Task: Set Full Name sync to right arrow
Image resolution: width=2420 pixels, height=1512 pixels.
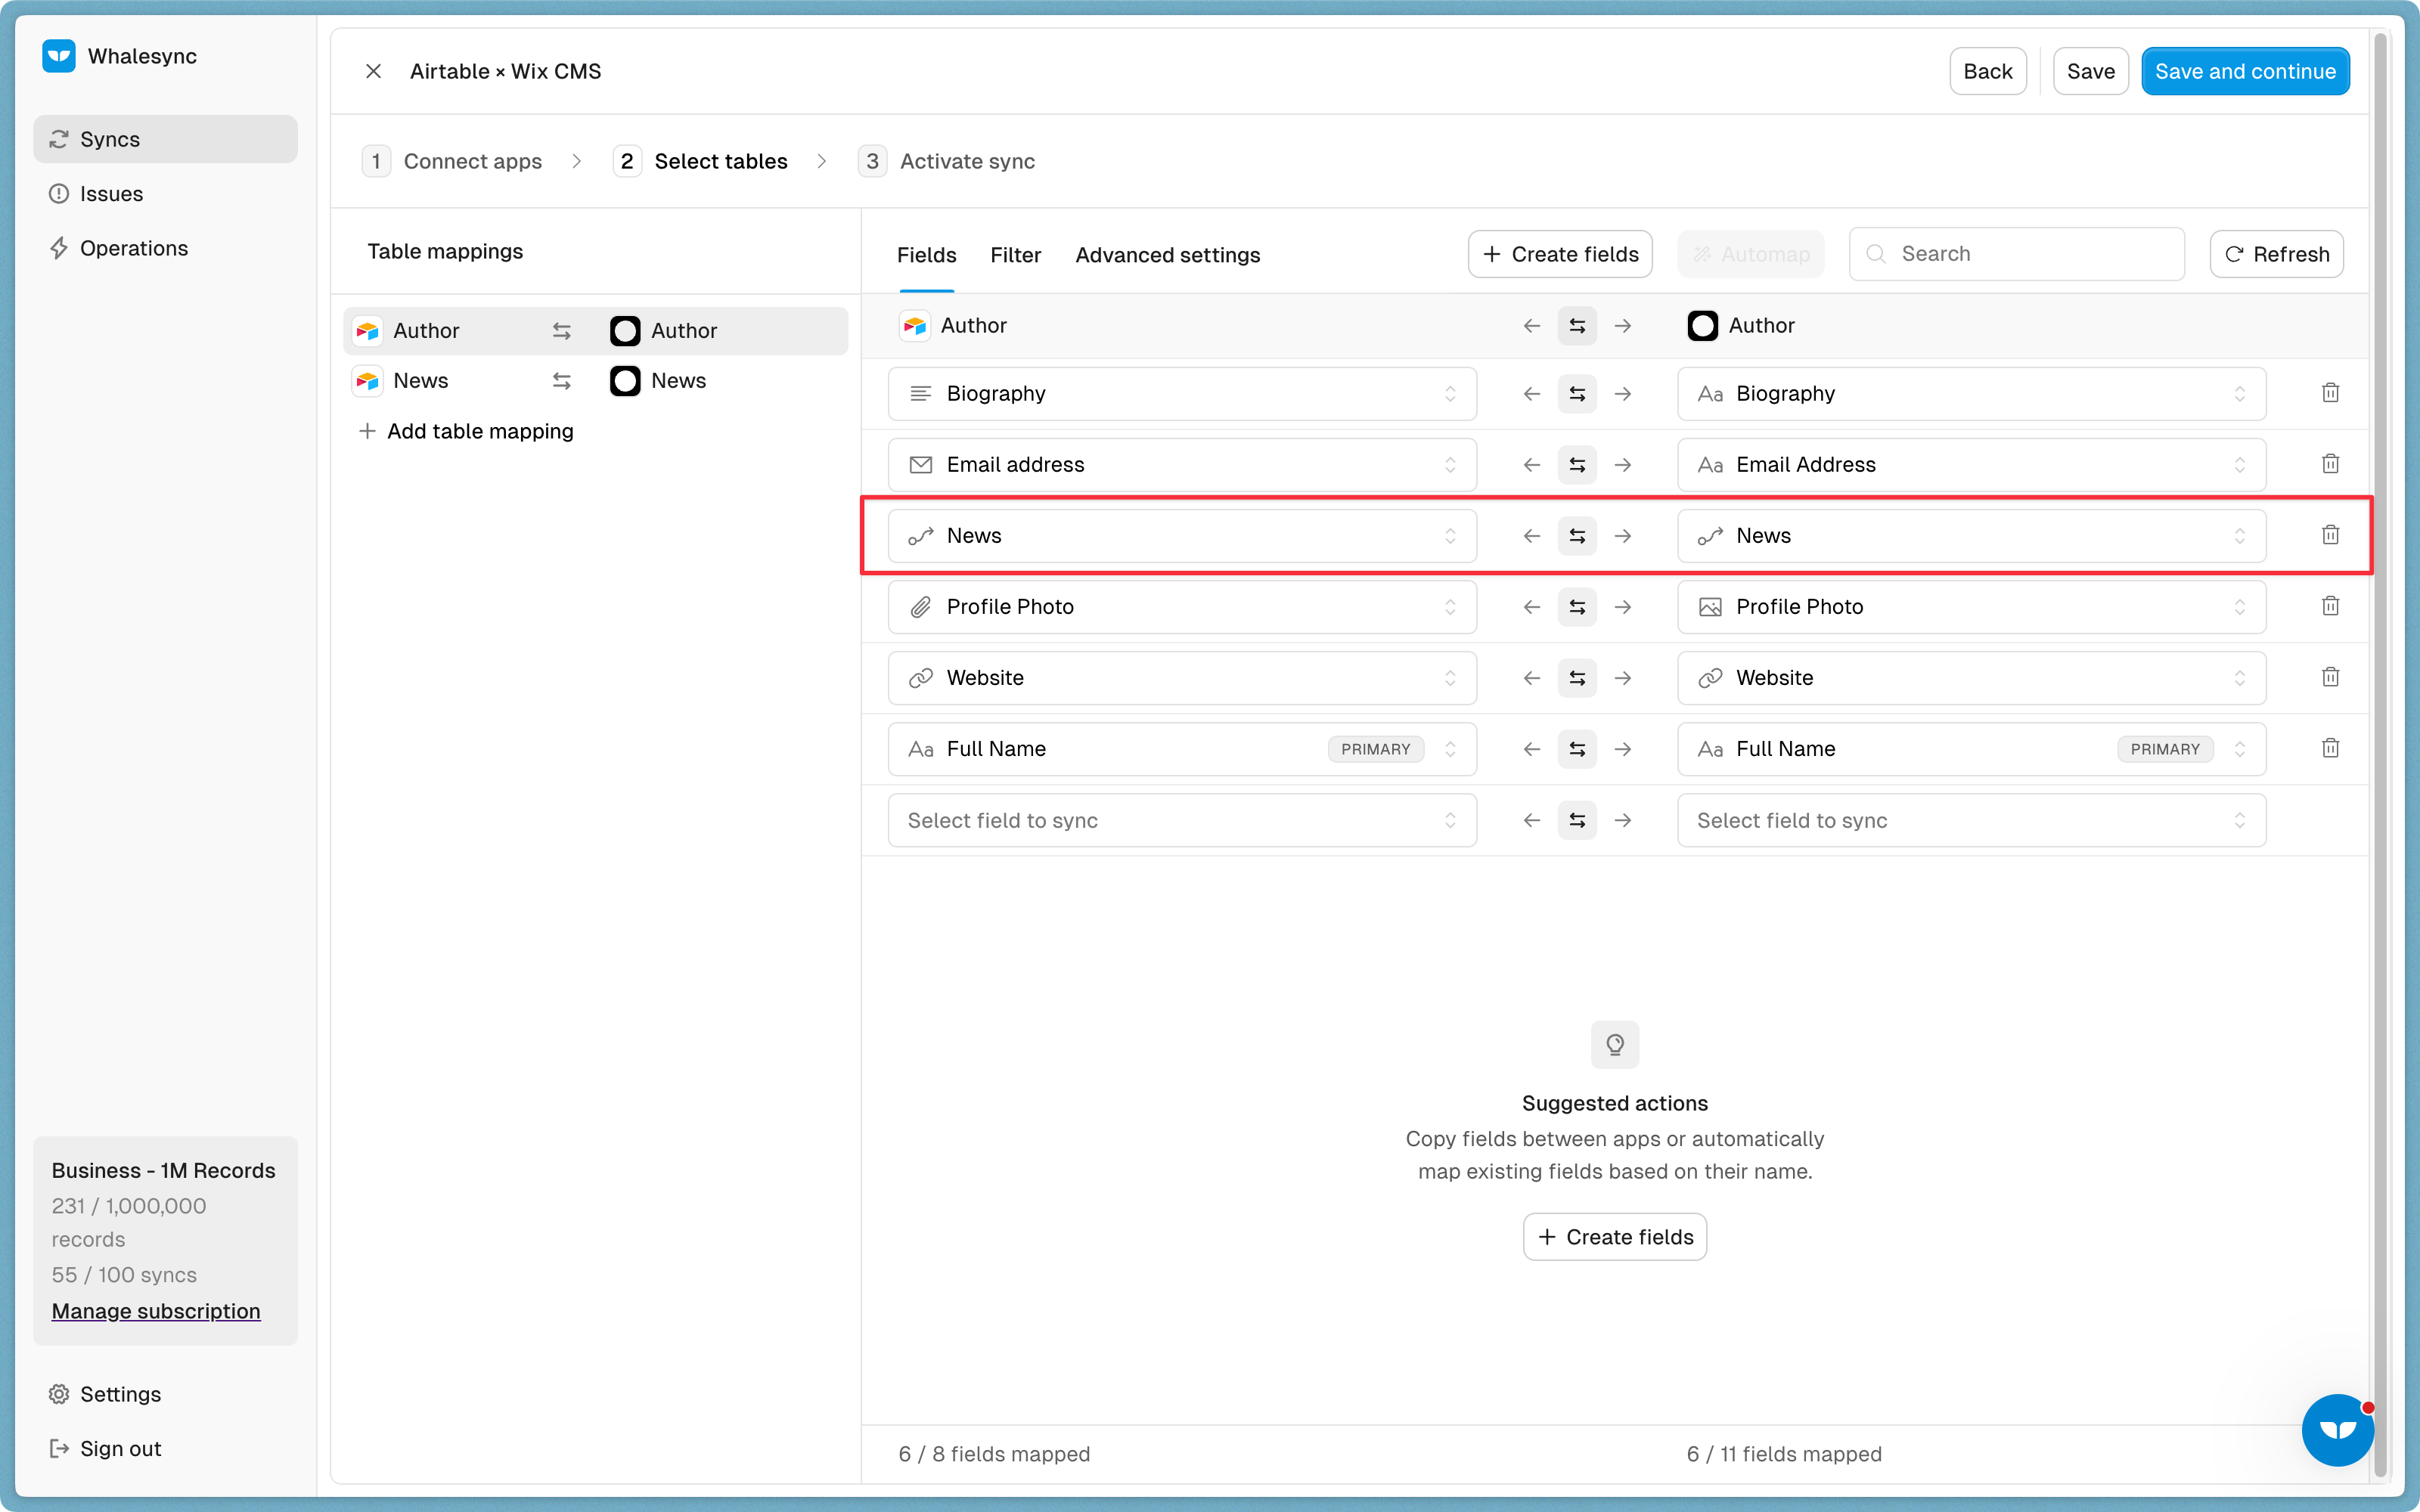Action: coord(1623,749)
